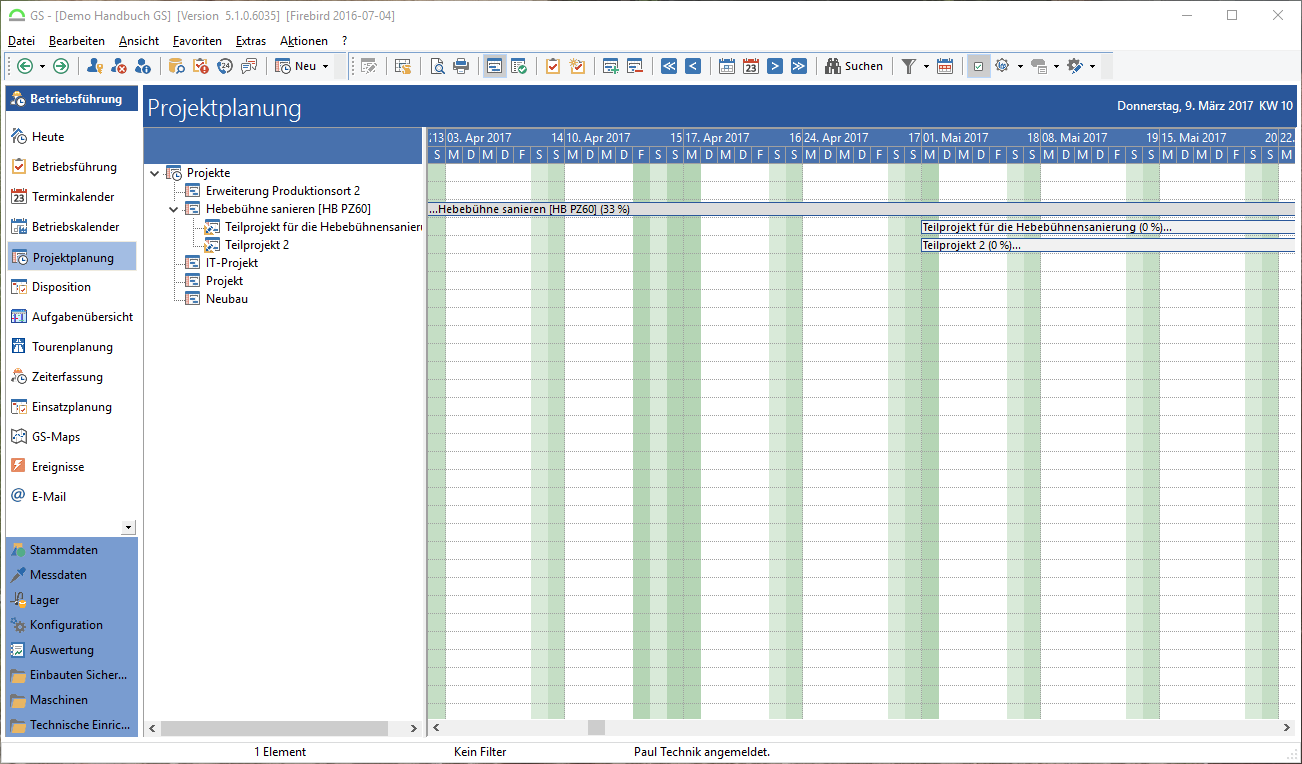
Task: Click the green forward arrow toolbar icon
Action: (61, 66)
